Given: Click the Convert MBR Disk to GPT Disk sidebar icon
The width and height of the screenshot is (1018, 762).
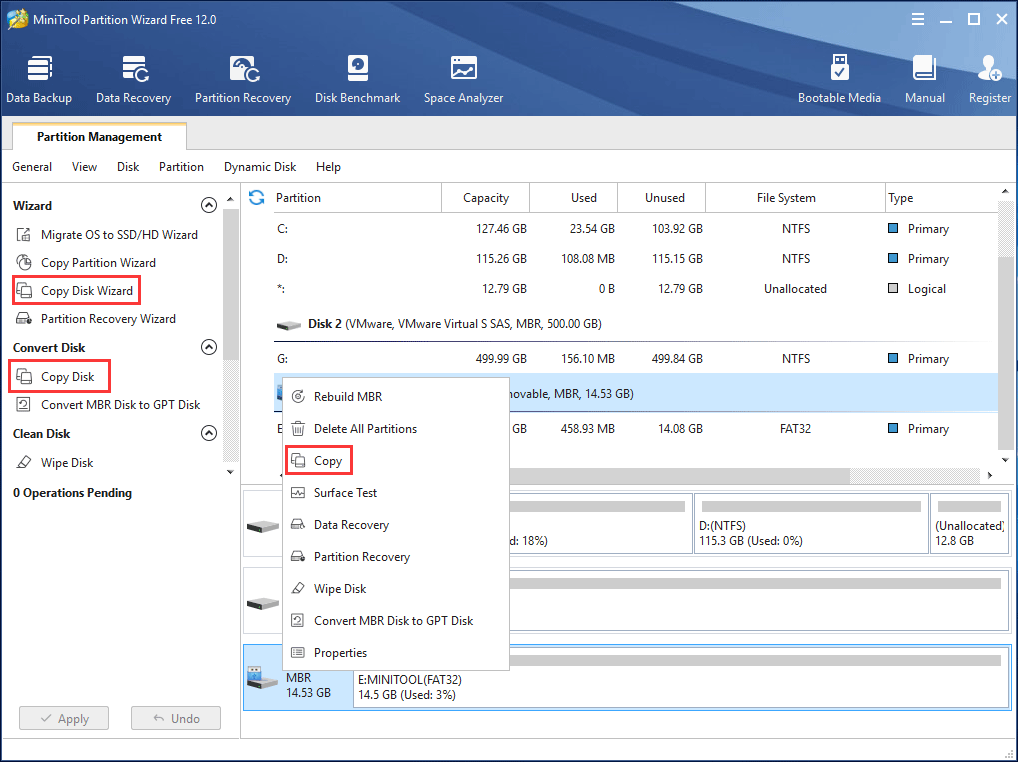Looking at the screenshot, I should coord(24,404).
